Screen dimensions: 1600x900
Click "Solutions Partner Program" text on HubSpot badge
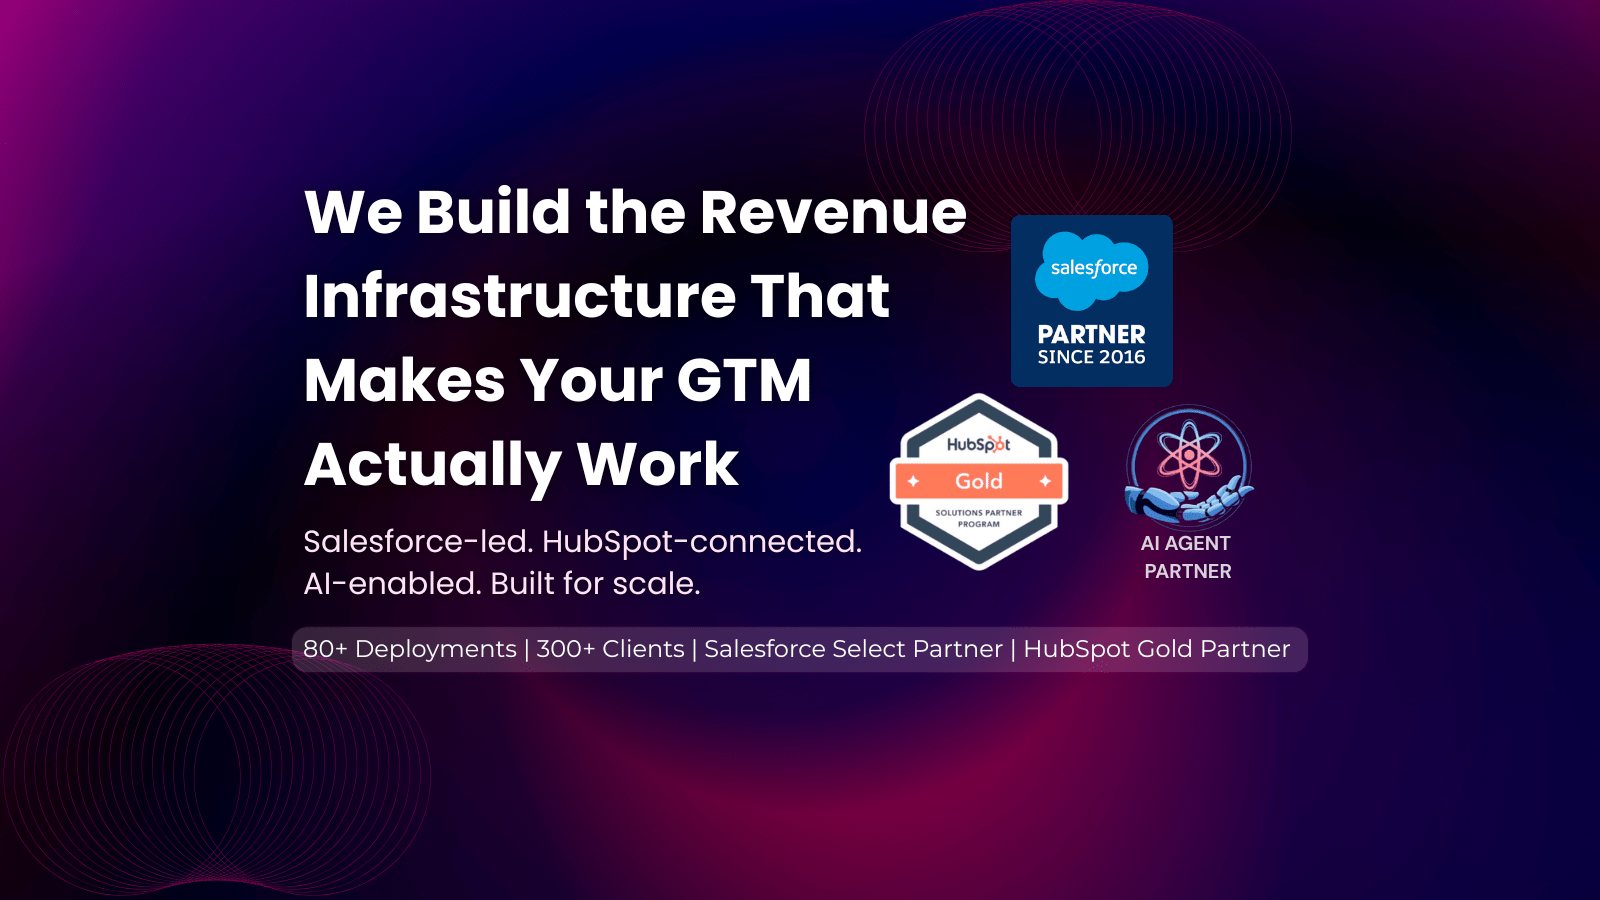[979, 518]
